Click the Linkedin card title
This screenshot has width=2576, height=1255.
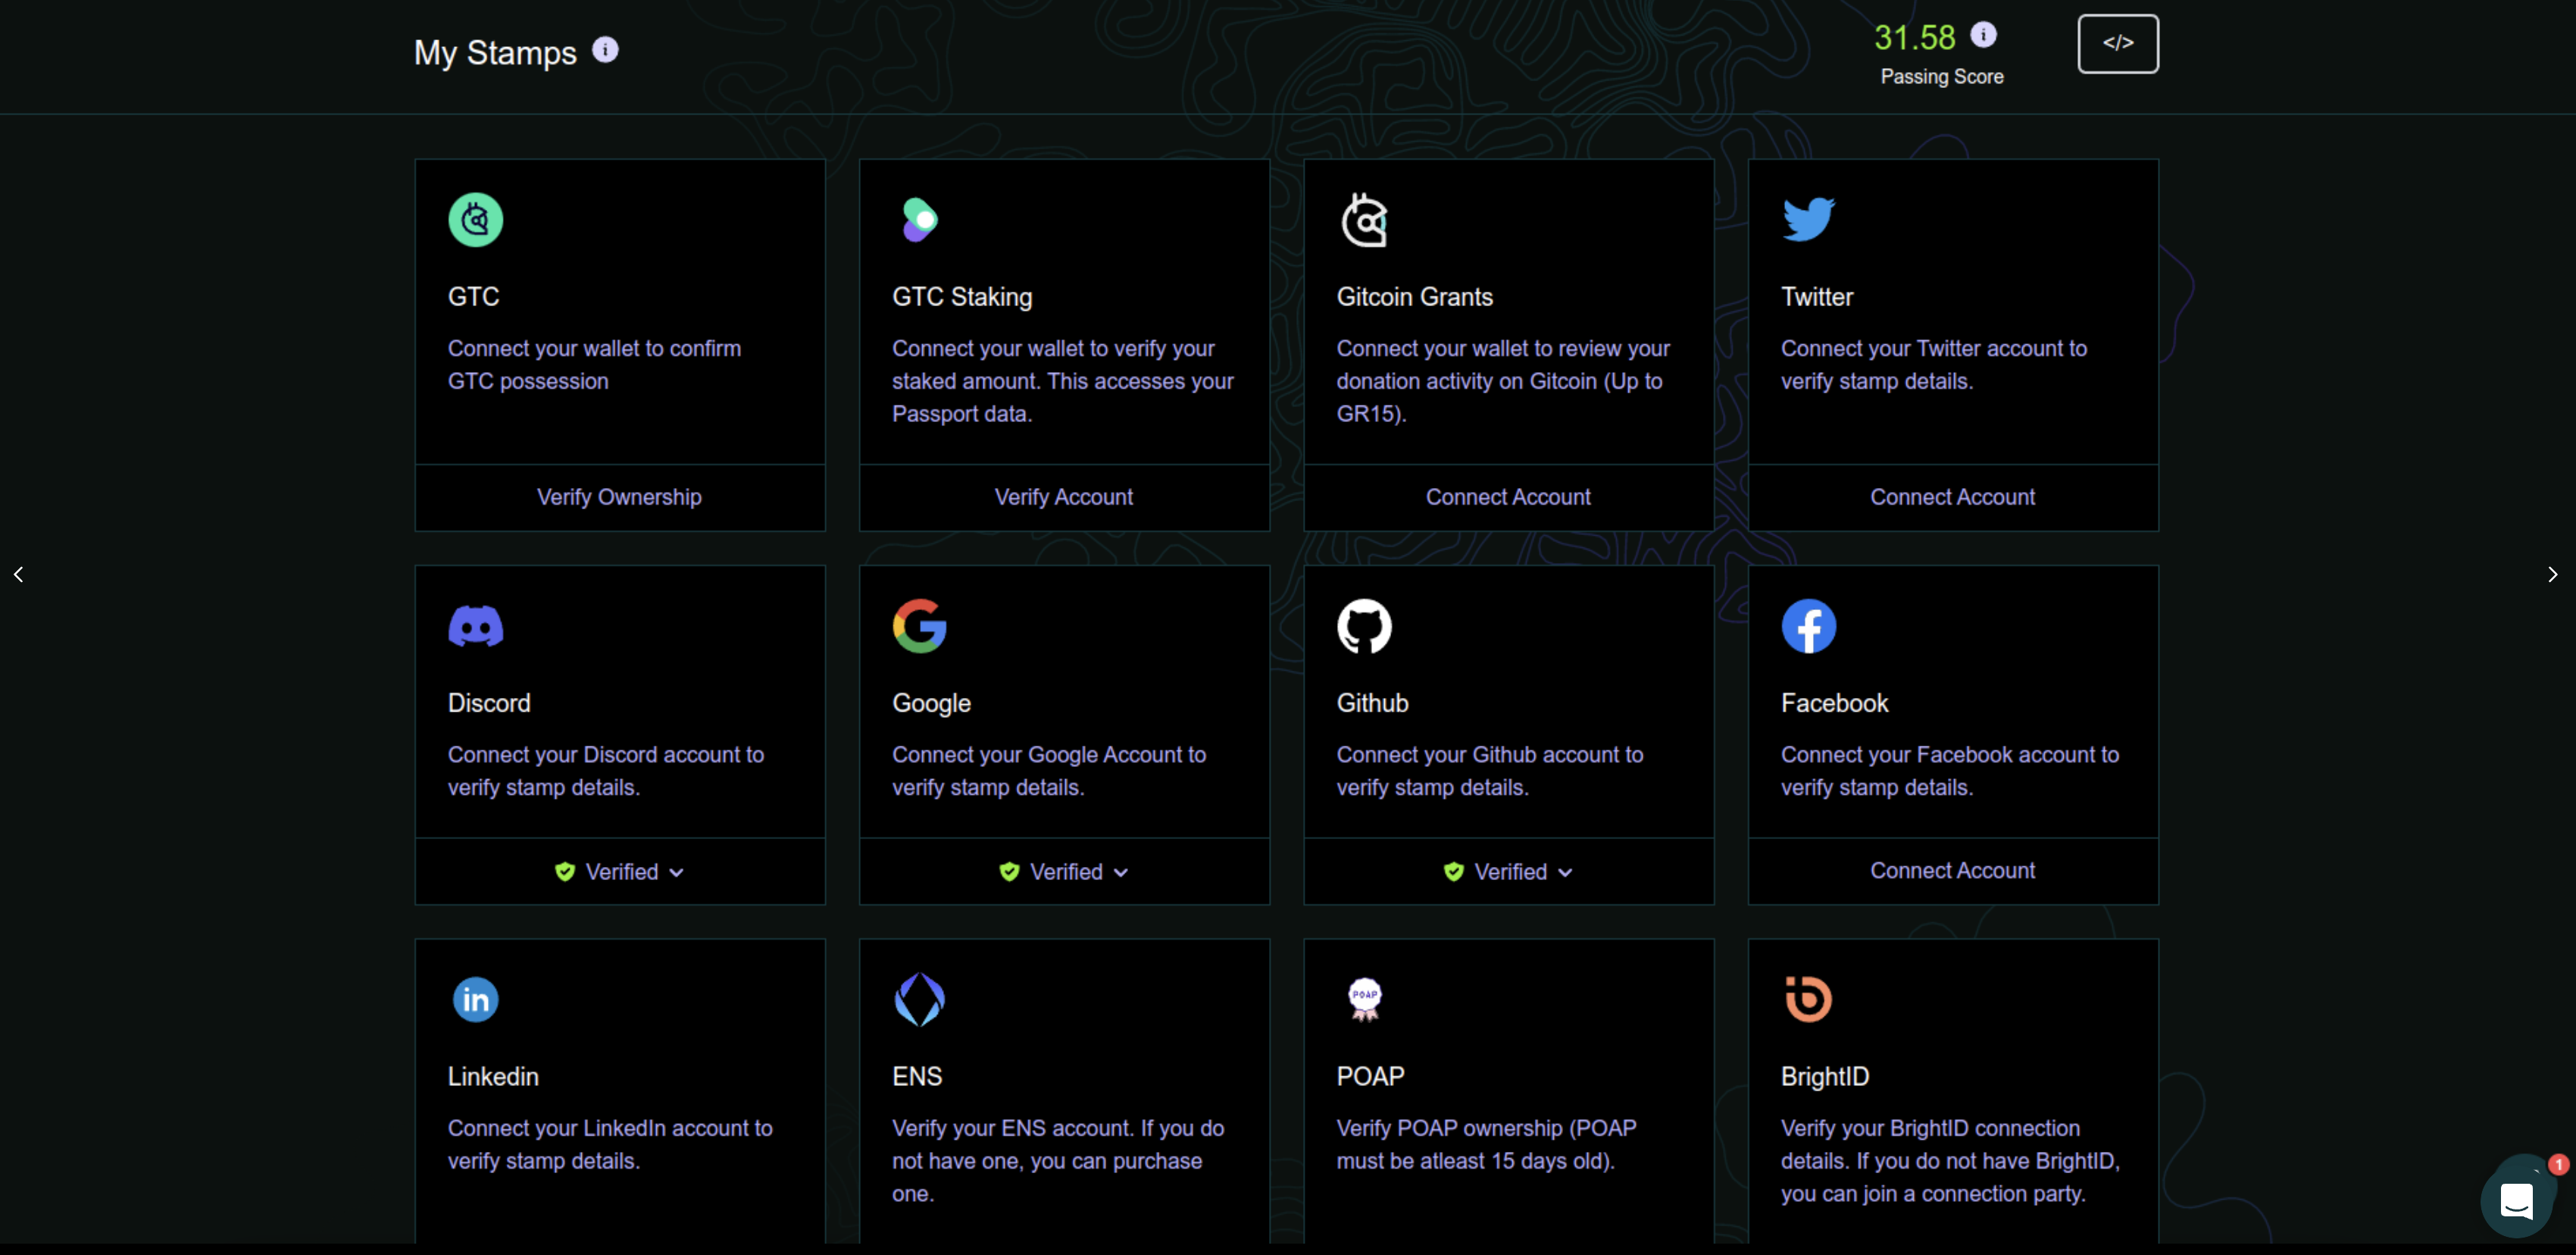pyautogui.click(x=493, y=1076)
